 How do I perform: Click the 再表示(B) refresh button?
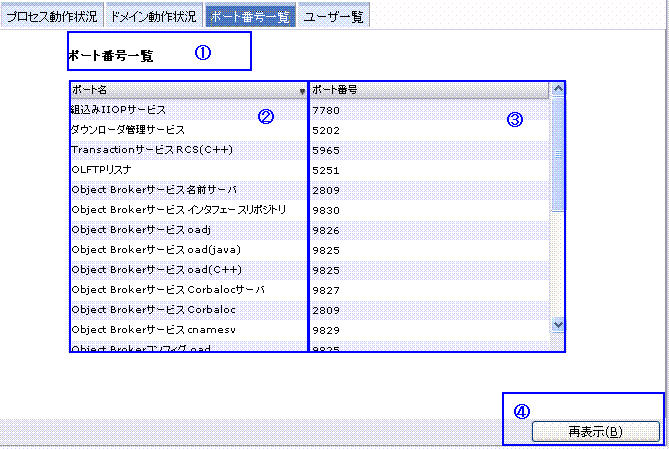pos(595,432)
